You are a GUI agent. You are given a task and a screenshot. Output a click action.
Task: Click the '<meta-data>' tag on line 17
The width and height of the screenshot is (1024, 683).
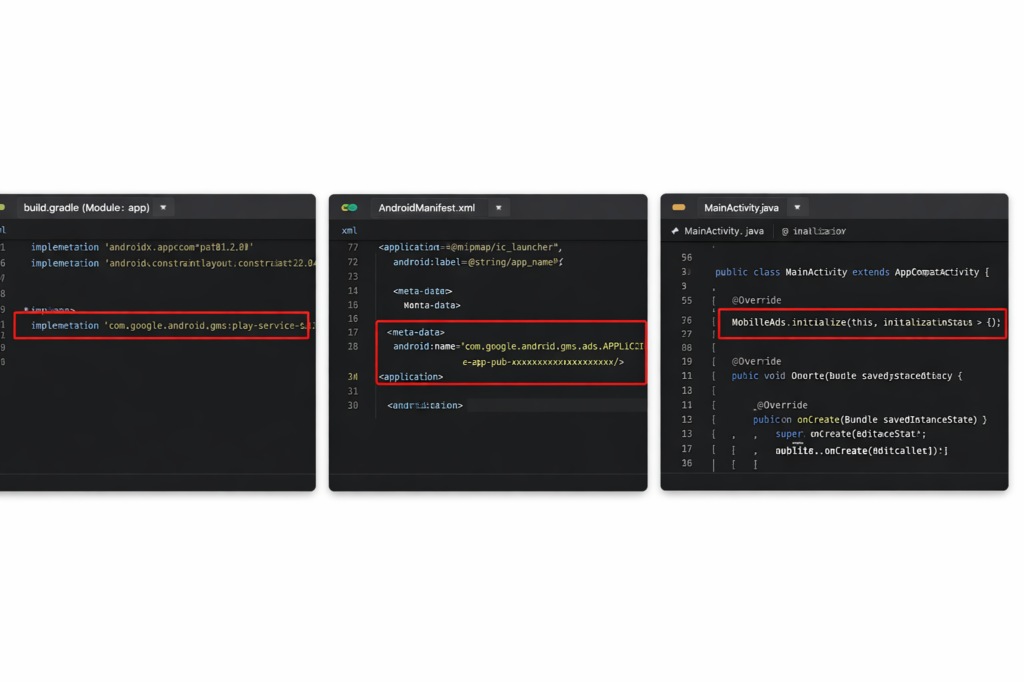pyautogui.click(x=415, y=332)
